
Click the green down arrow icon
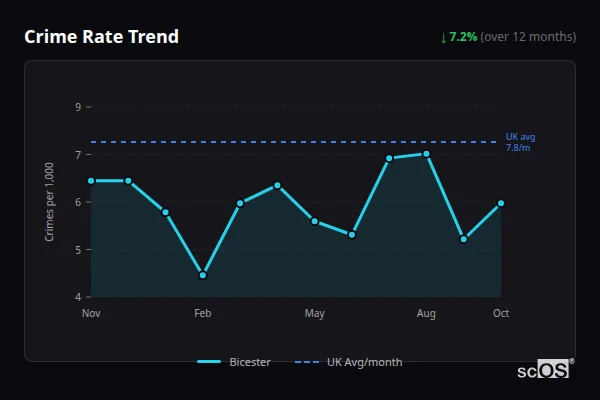(443, 38)
